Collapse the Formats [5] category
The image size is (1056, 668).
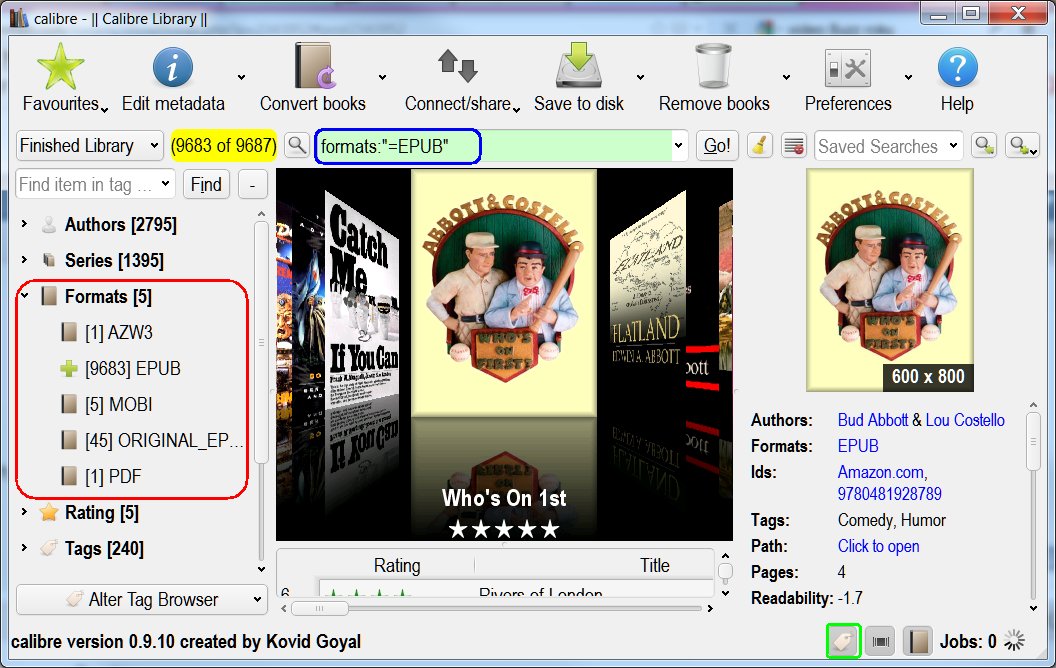coord(25,296)
